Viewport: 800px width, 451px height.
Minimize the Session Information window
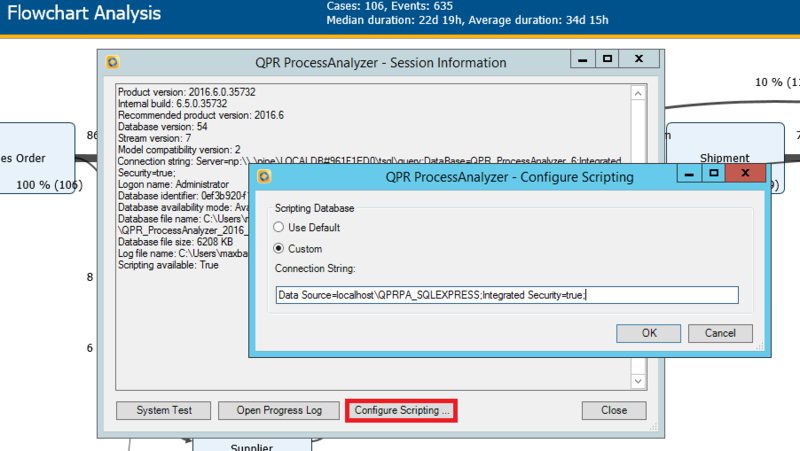pyautogui.click(x=582, y=59)
